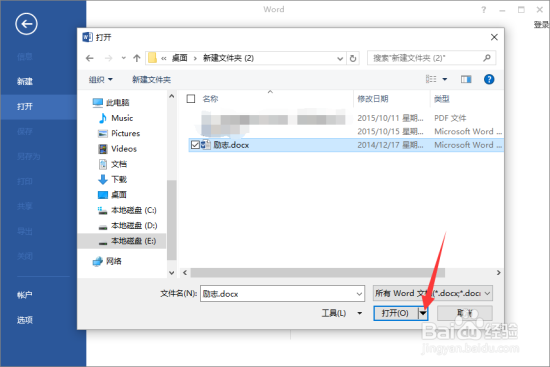Select the 励志.docx file name

point(231,145)
